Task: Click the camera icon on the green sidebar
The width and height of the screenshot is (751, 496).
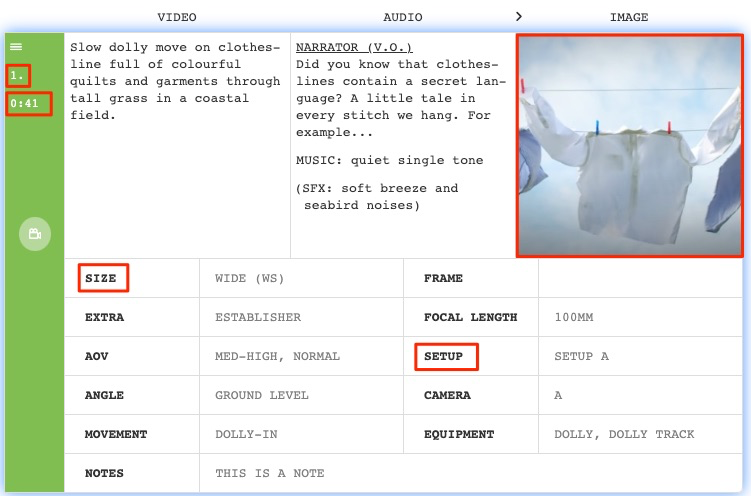Action: pyautogui.click(x=35, y=234)
